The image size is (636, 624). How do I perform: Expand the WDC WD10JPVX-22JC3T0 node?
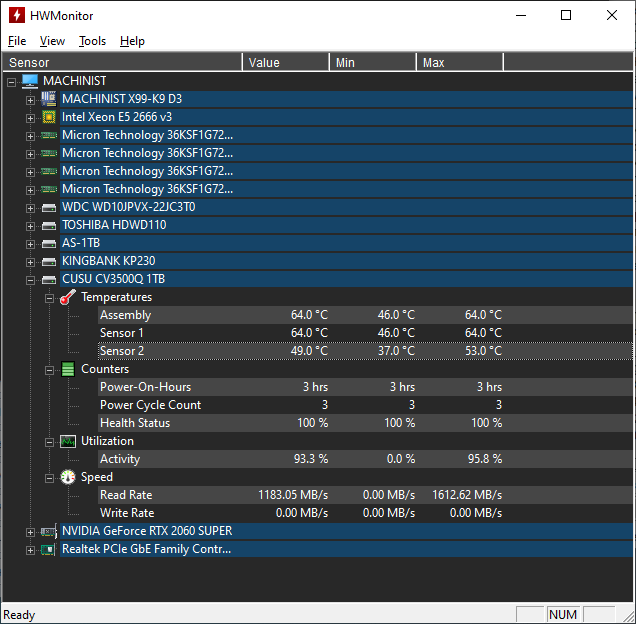30,209
